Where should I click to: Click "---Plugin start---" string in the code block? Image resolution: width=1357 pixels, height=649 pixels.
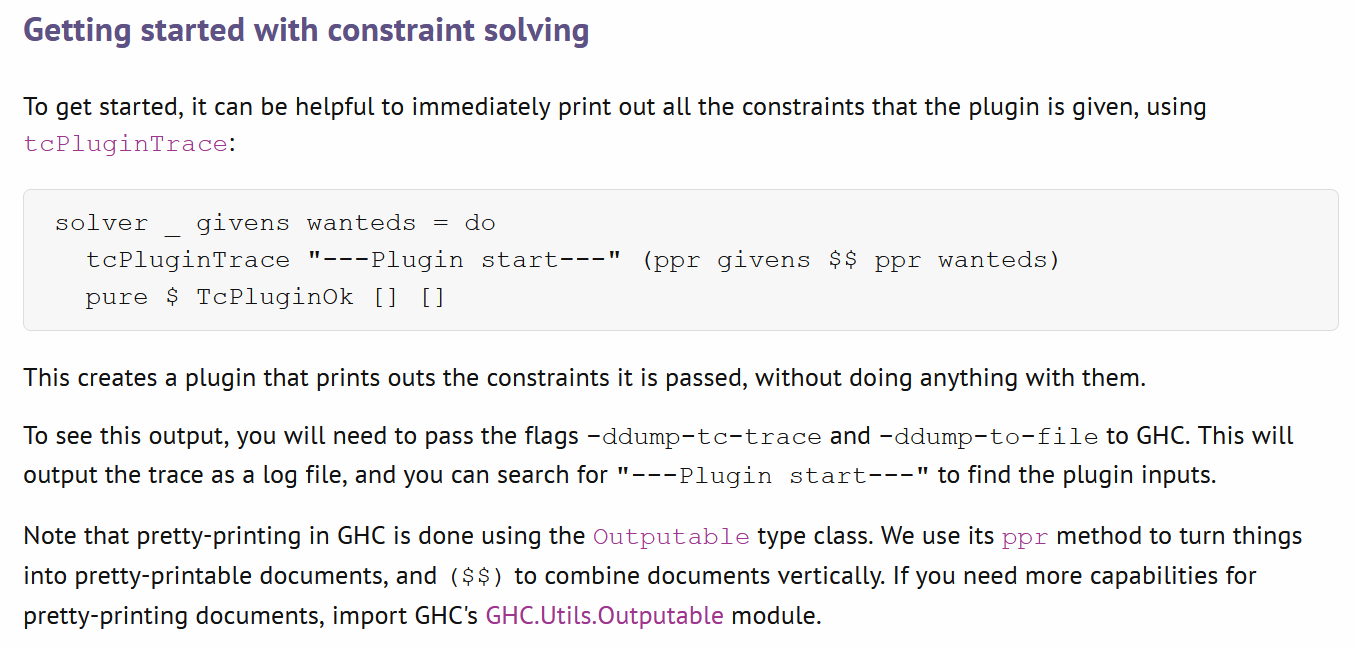tap(464, 260)
